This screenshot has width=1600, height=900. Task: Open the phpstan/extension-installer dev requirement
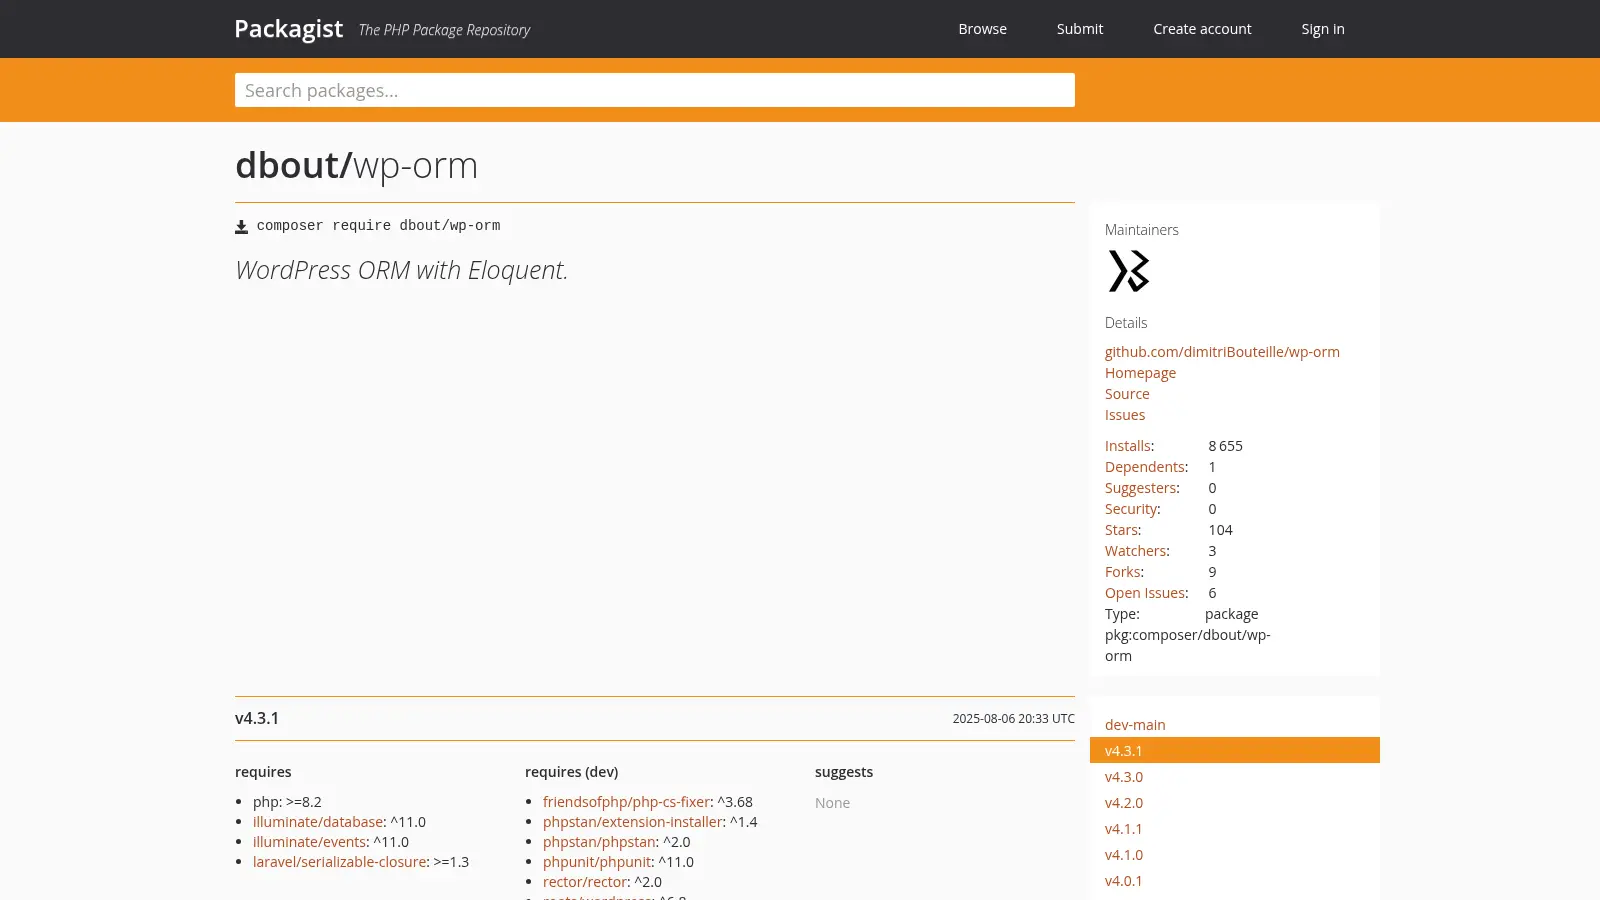pos(632,822)
